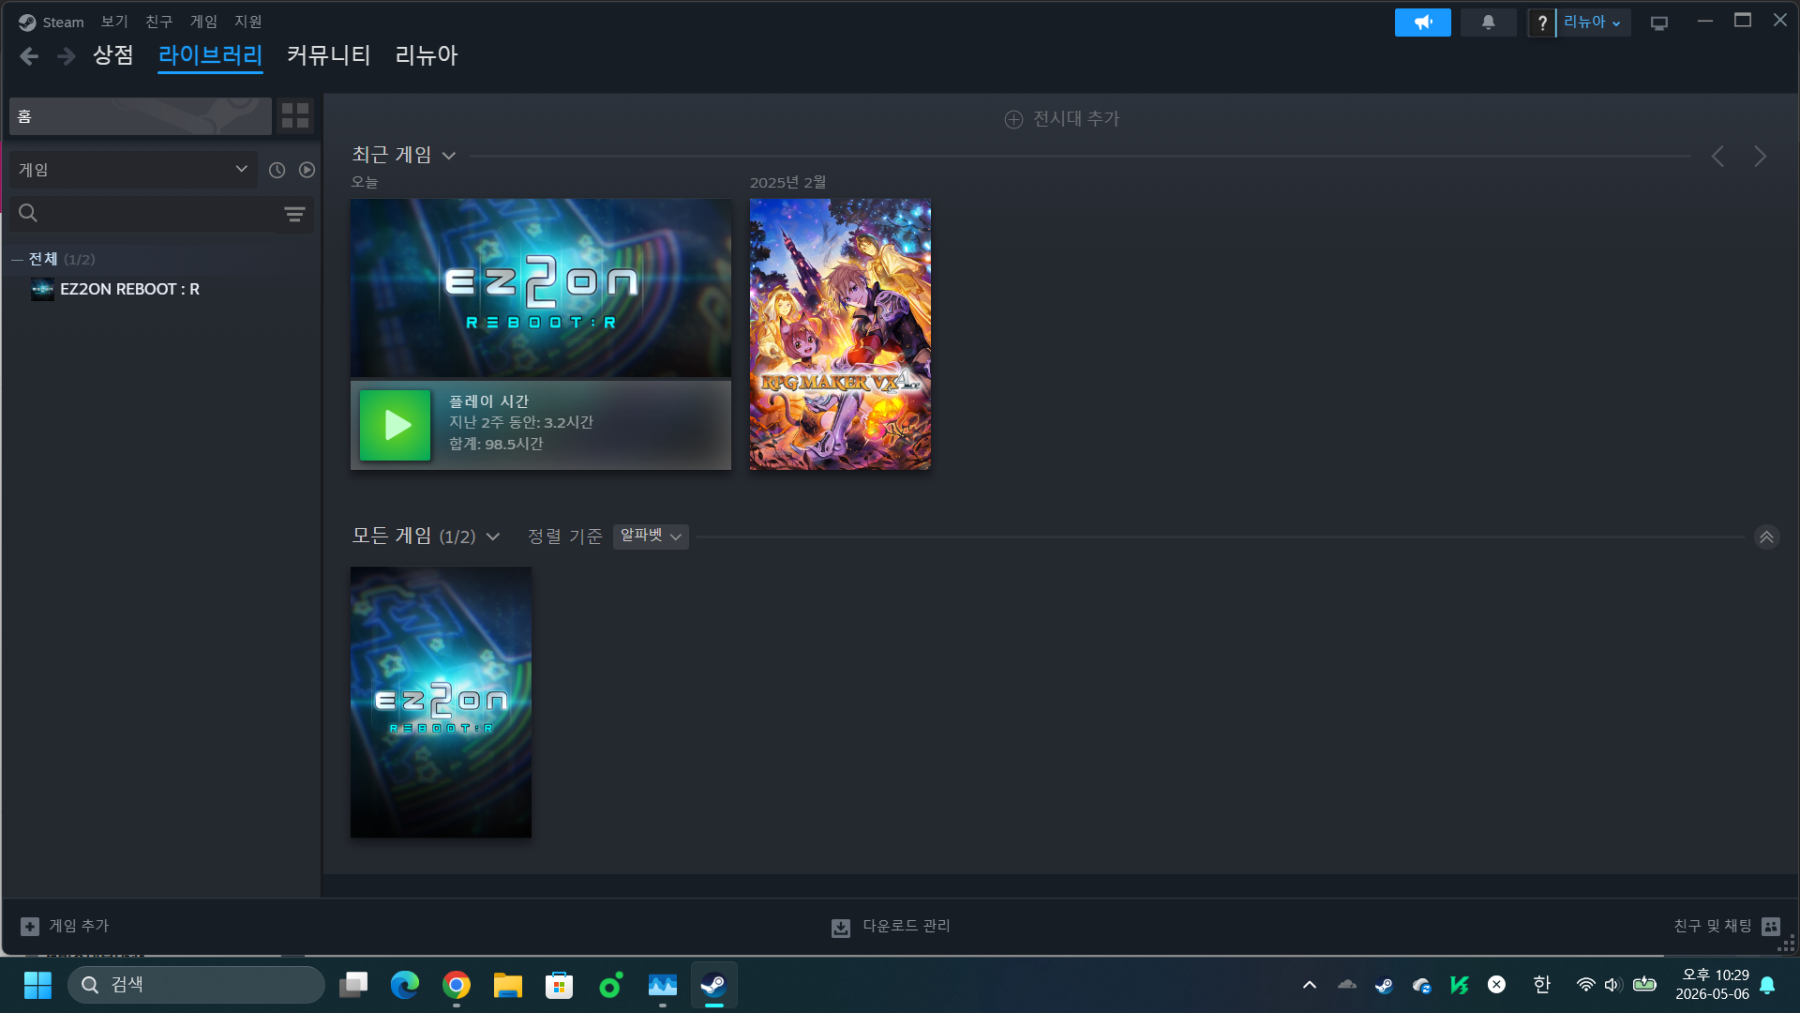Show hidden system tray icons
1800x1013 pixels.
[1309, 985]
